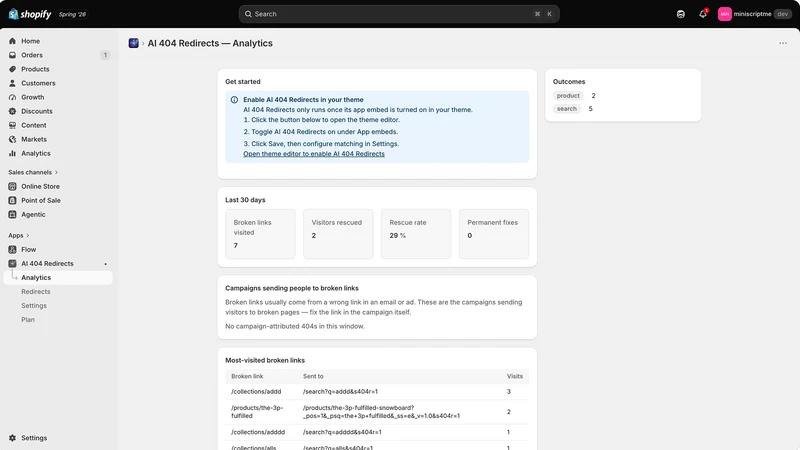Click the /search?q=addd&s404r=1 destination
Screen dimensions: 800x450
click(340, 392)
